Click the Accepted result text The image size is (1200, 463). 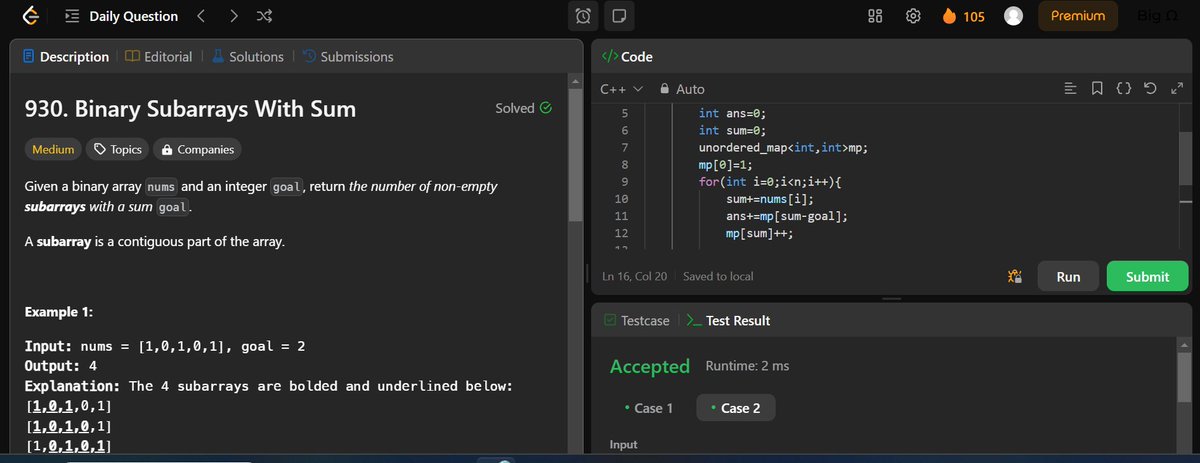point(650,366)
